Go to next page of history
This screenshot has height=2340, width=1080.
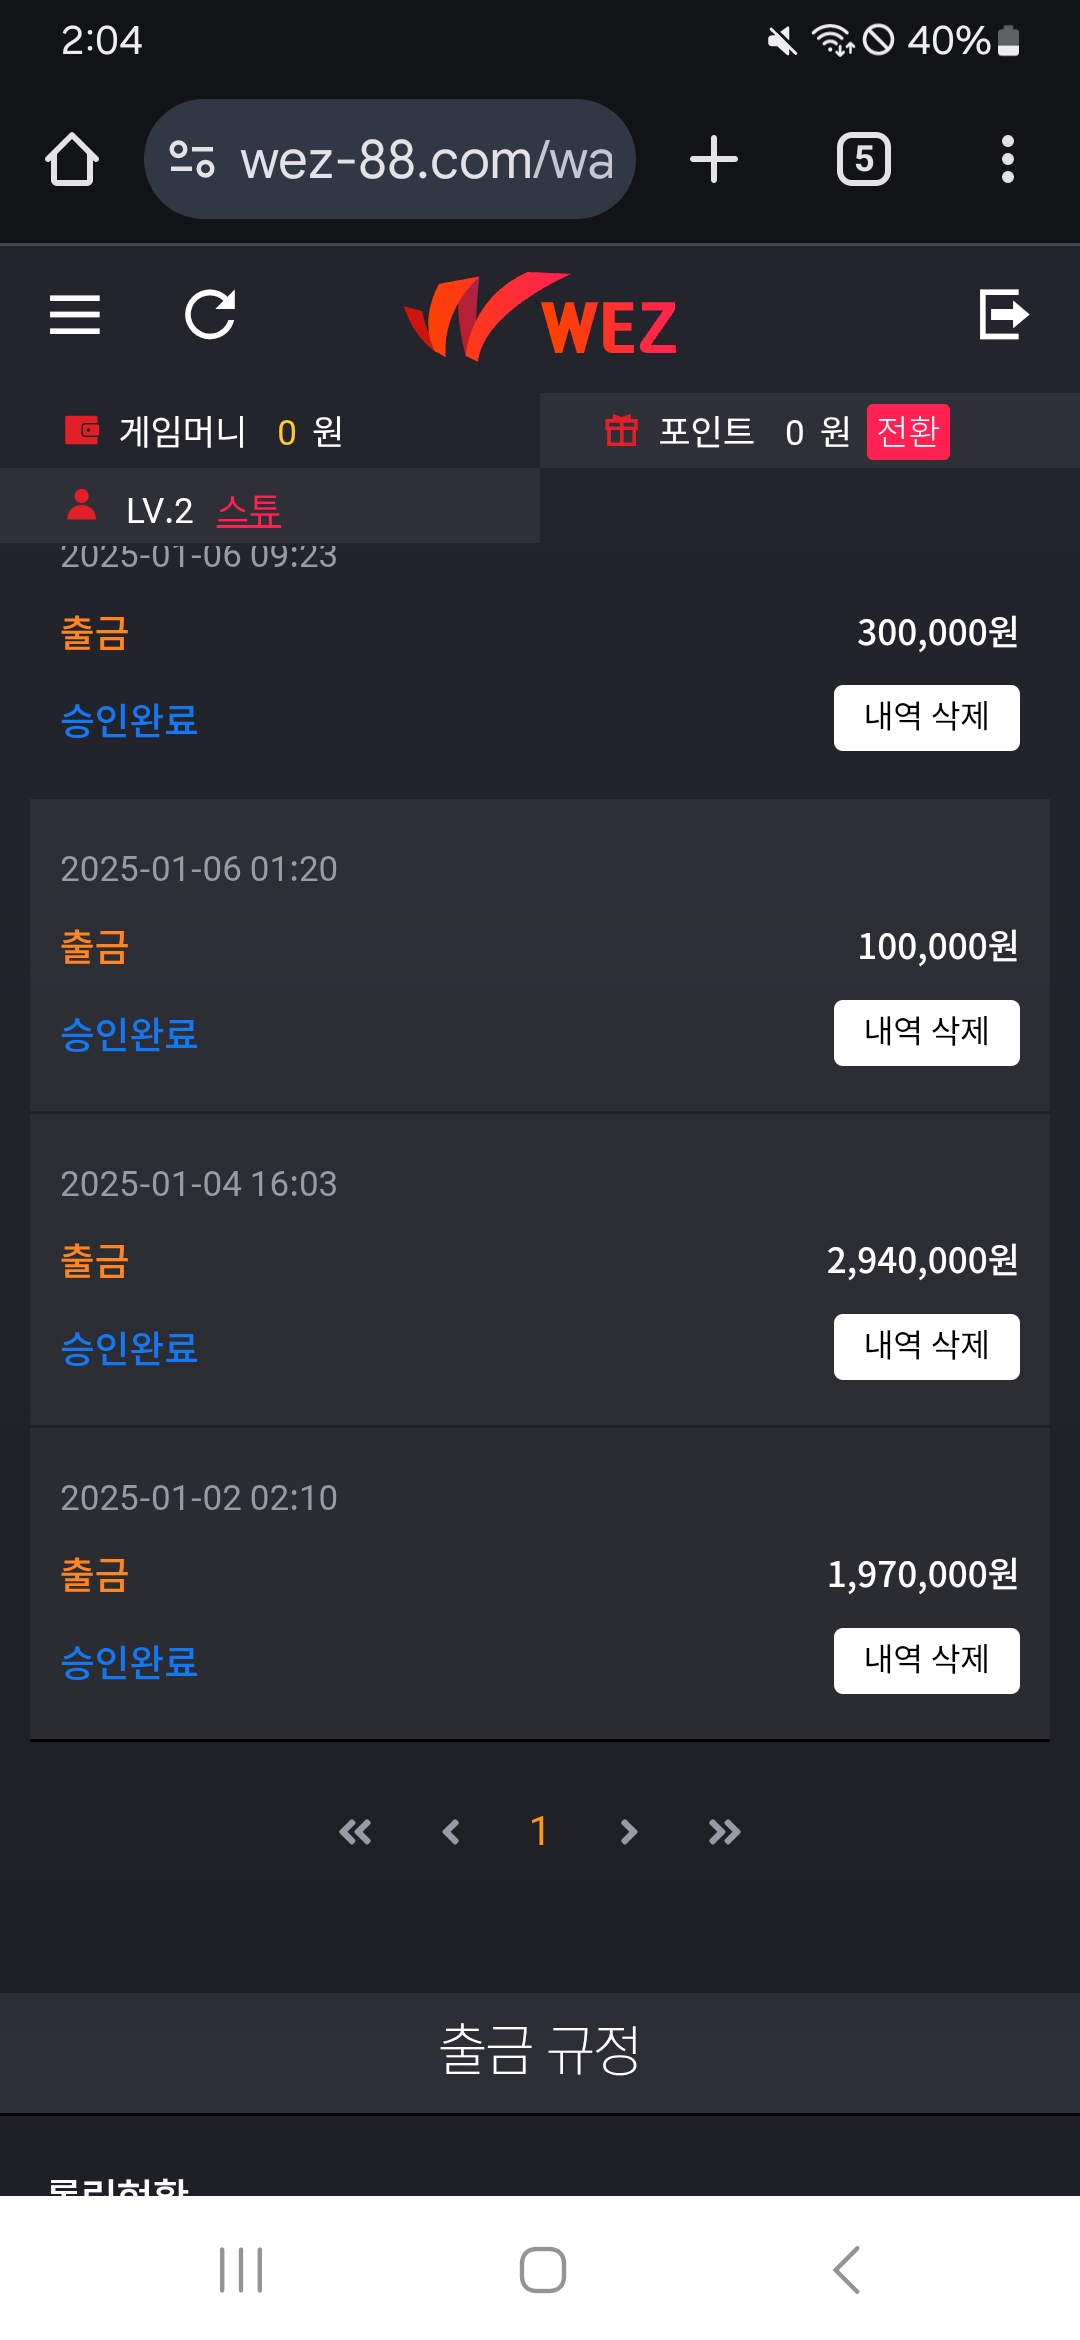tap(628, 1832)
